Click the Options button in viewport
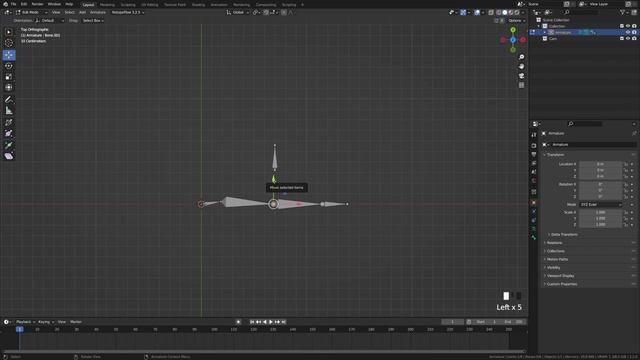Viewport: 640px width, 360px height. (x=516, y=20)
